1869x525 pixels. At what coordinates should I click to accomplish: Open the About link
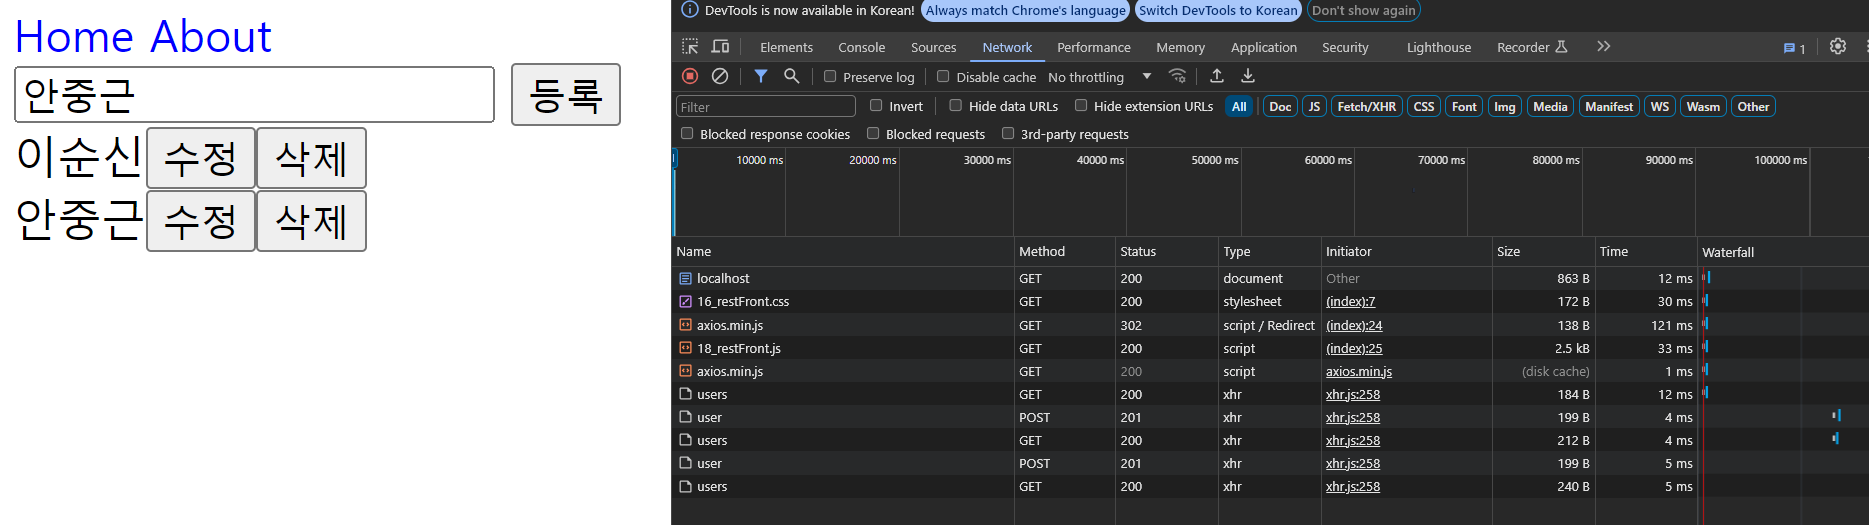coord(211,37)
